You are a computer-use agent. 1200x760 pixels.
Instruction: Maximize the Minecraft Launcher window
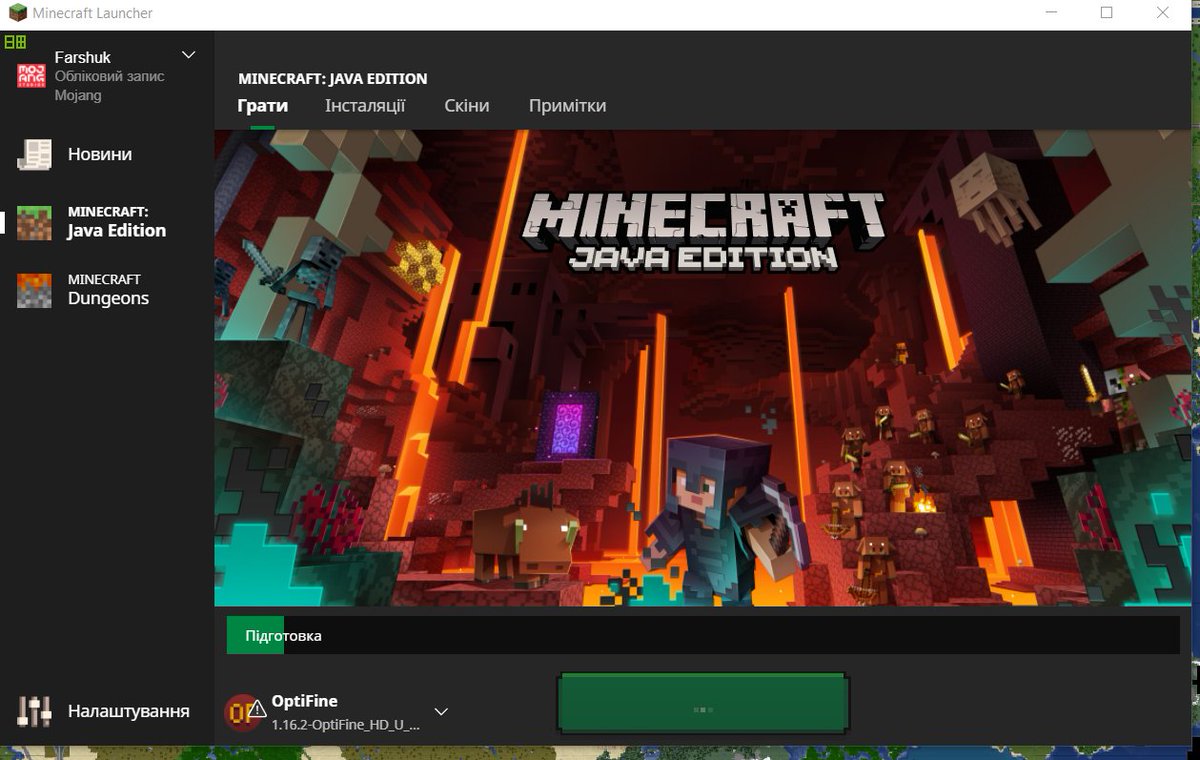1106,14
